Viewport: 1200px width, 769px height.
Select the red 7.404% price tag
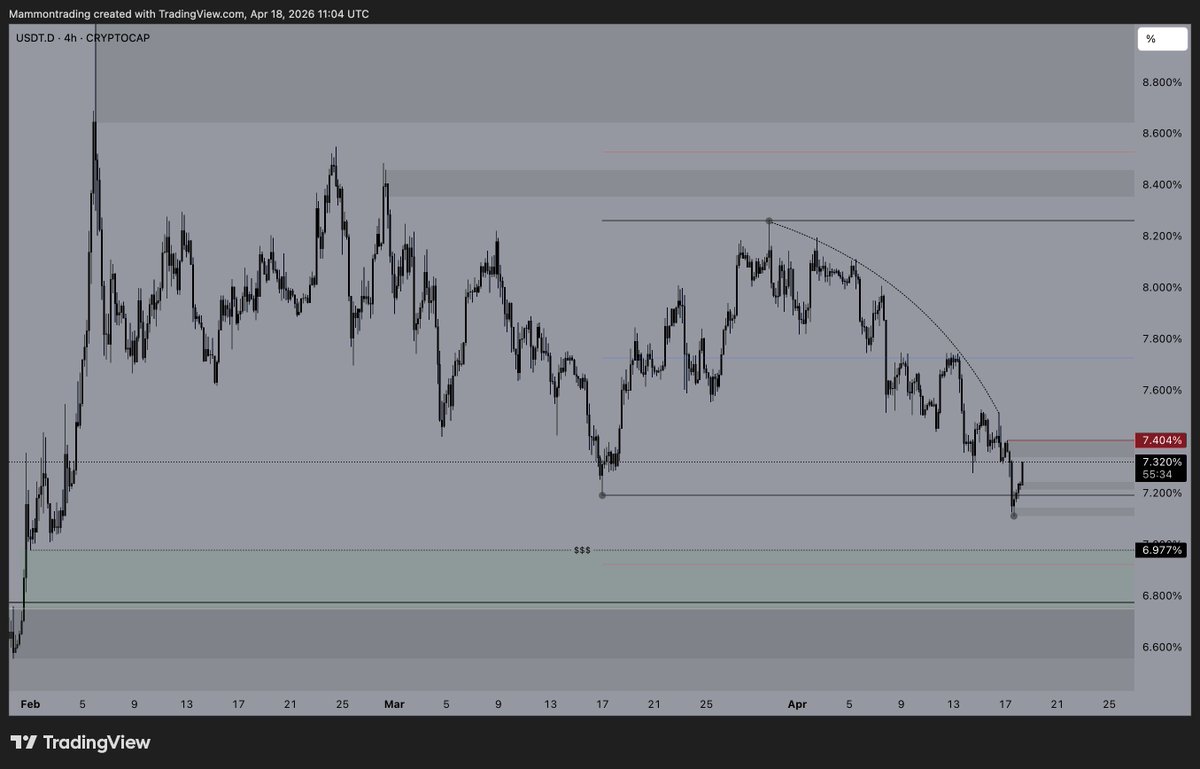click(x=1161, y=440)
